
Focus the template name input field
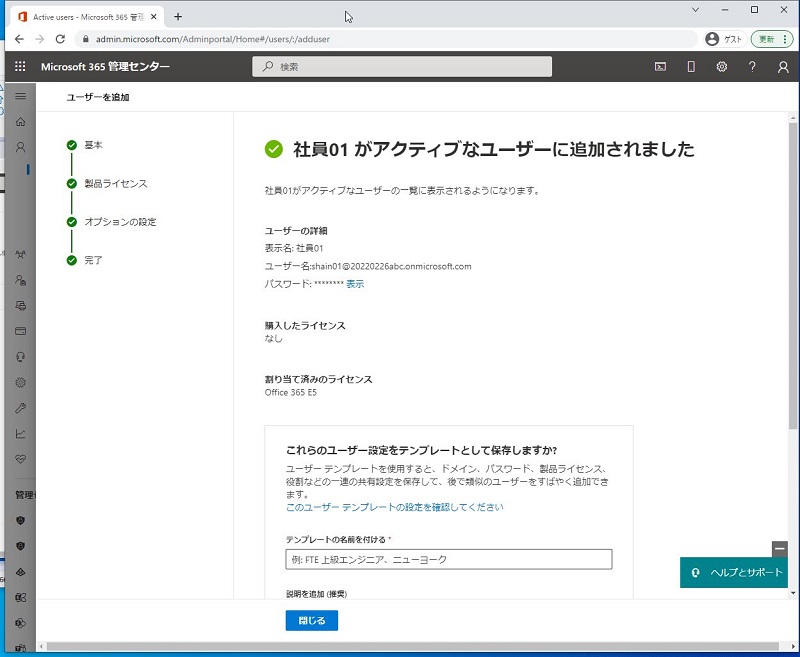click(449, 559)
